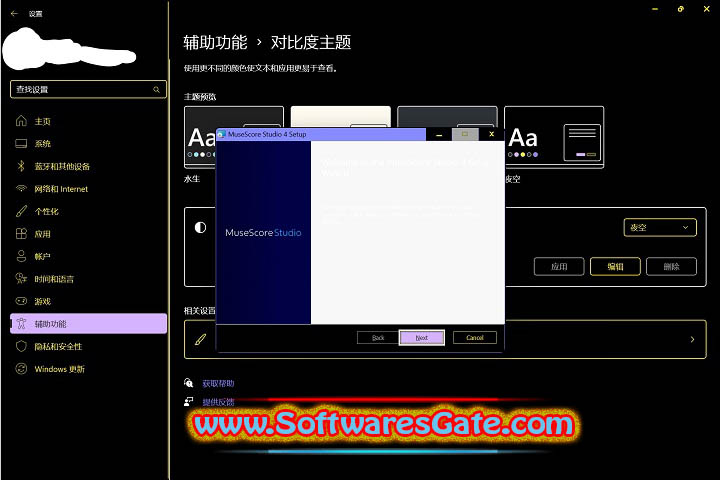This screenshot has width=720, height=480.
Task: Click the monitor icon next to 系统
Action: [21, 143]
